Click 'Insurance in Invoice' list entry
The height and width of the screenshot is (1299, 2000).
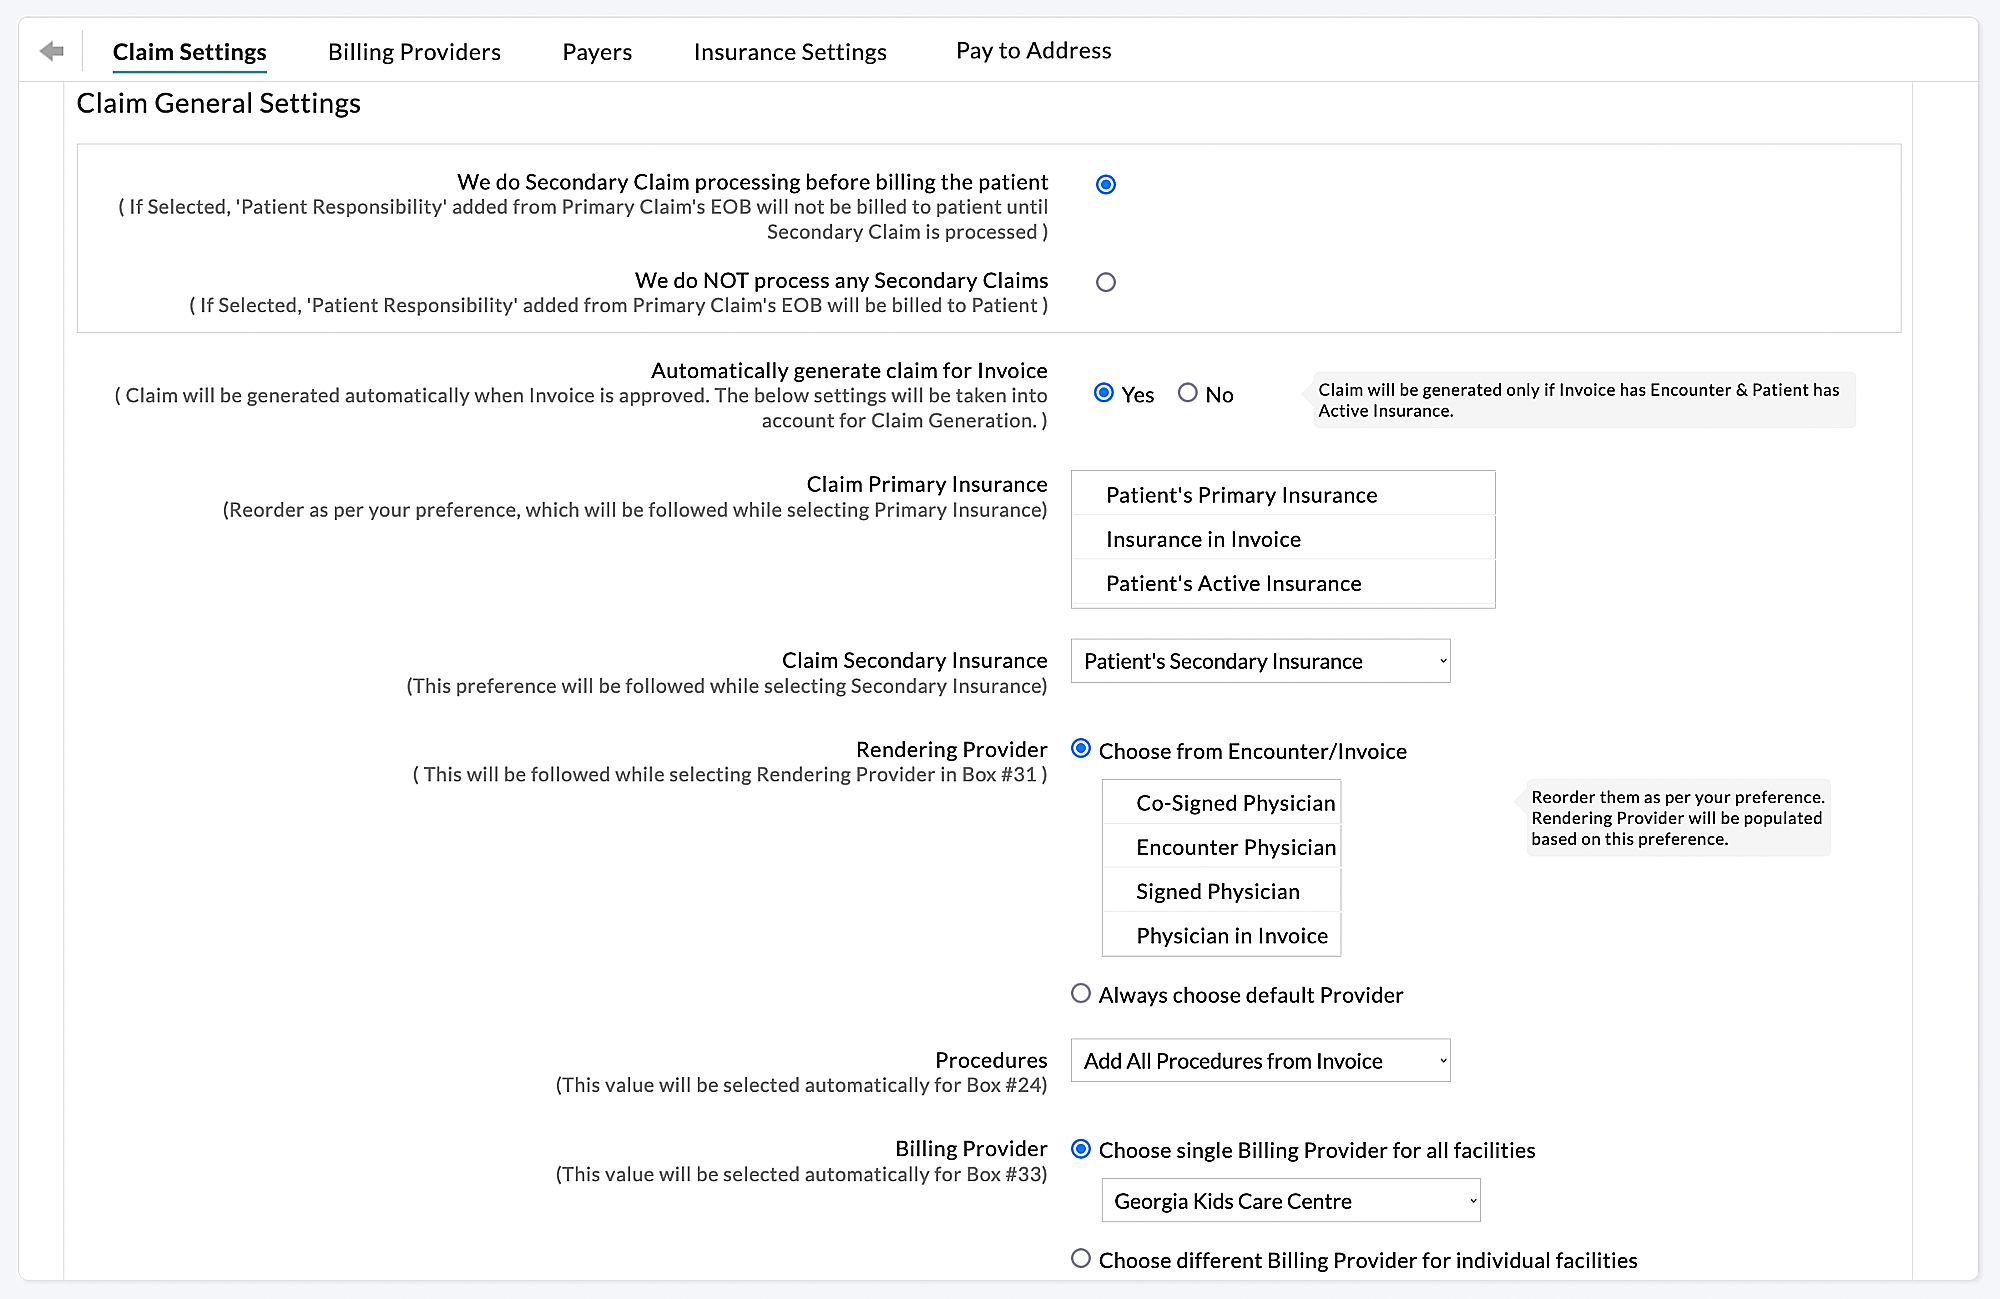click(x=1202, y=538)
